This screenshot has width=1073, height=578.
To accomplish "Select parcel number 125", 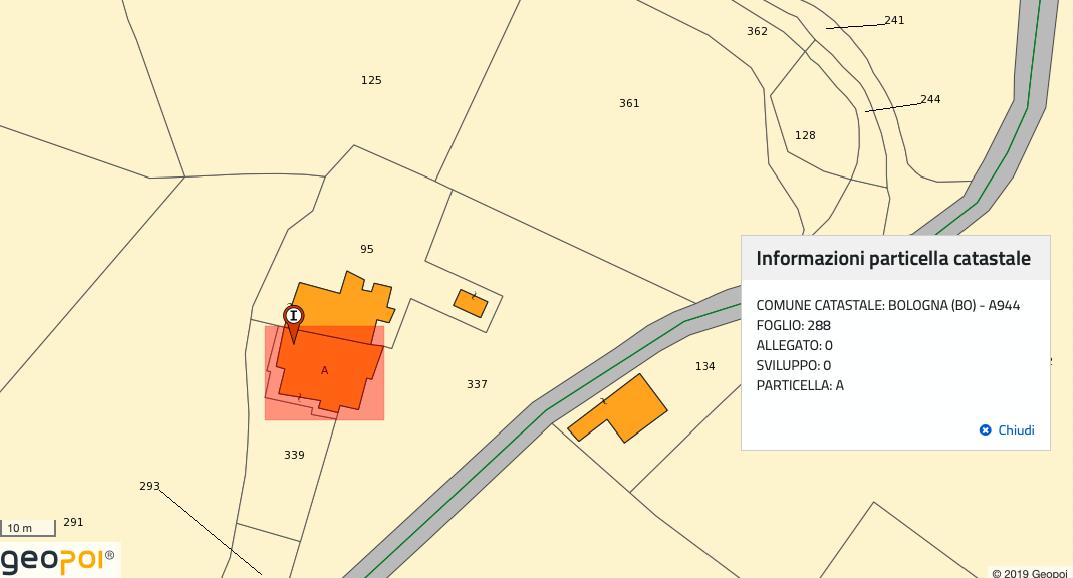I will (371, 80).
